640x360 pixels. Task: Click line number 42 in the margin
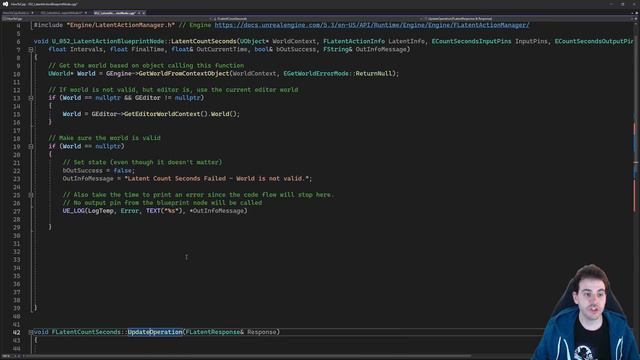[x=16, y=332]
